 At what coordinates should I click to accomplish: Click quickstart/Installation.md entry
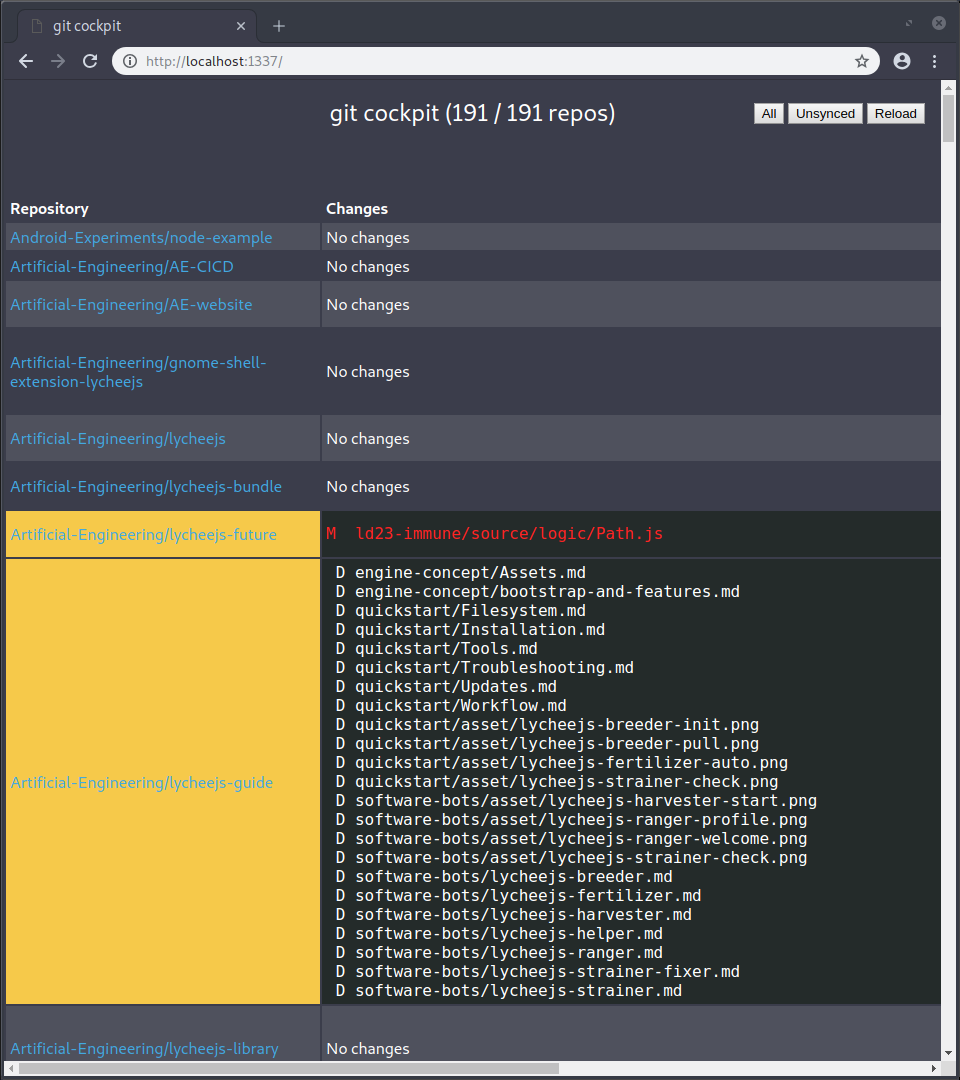(480, 630)
